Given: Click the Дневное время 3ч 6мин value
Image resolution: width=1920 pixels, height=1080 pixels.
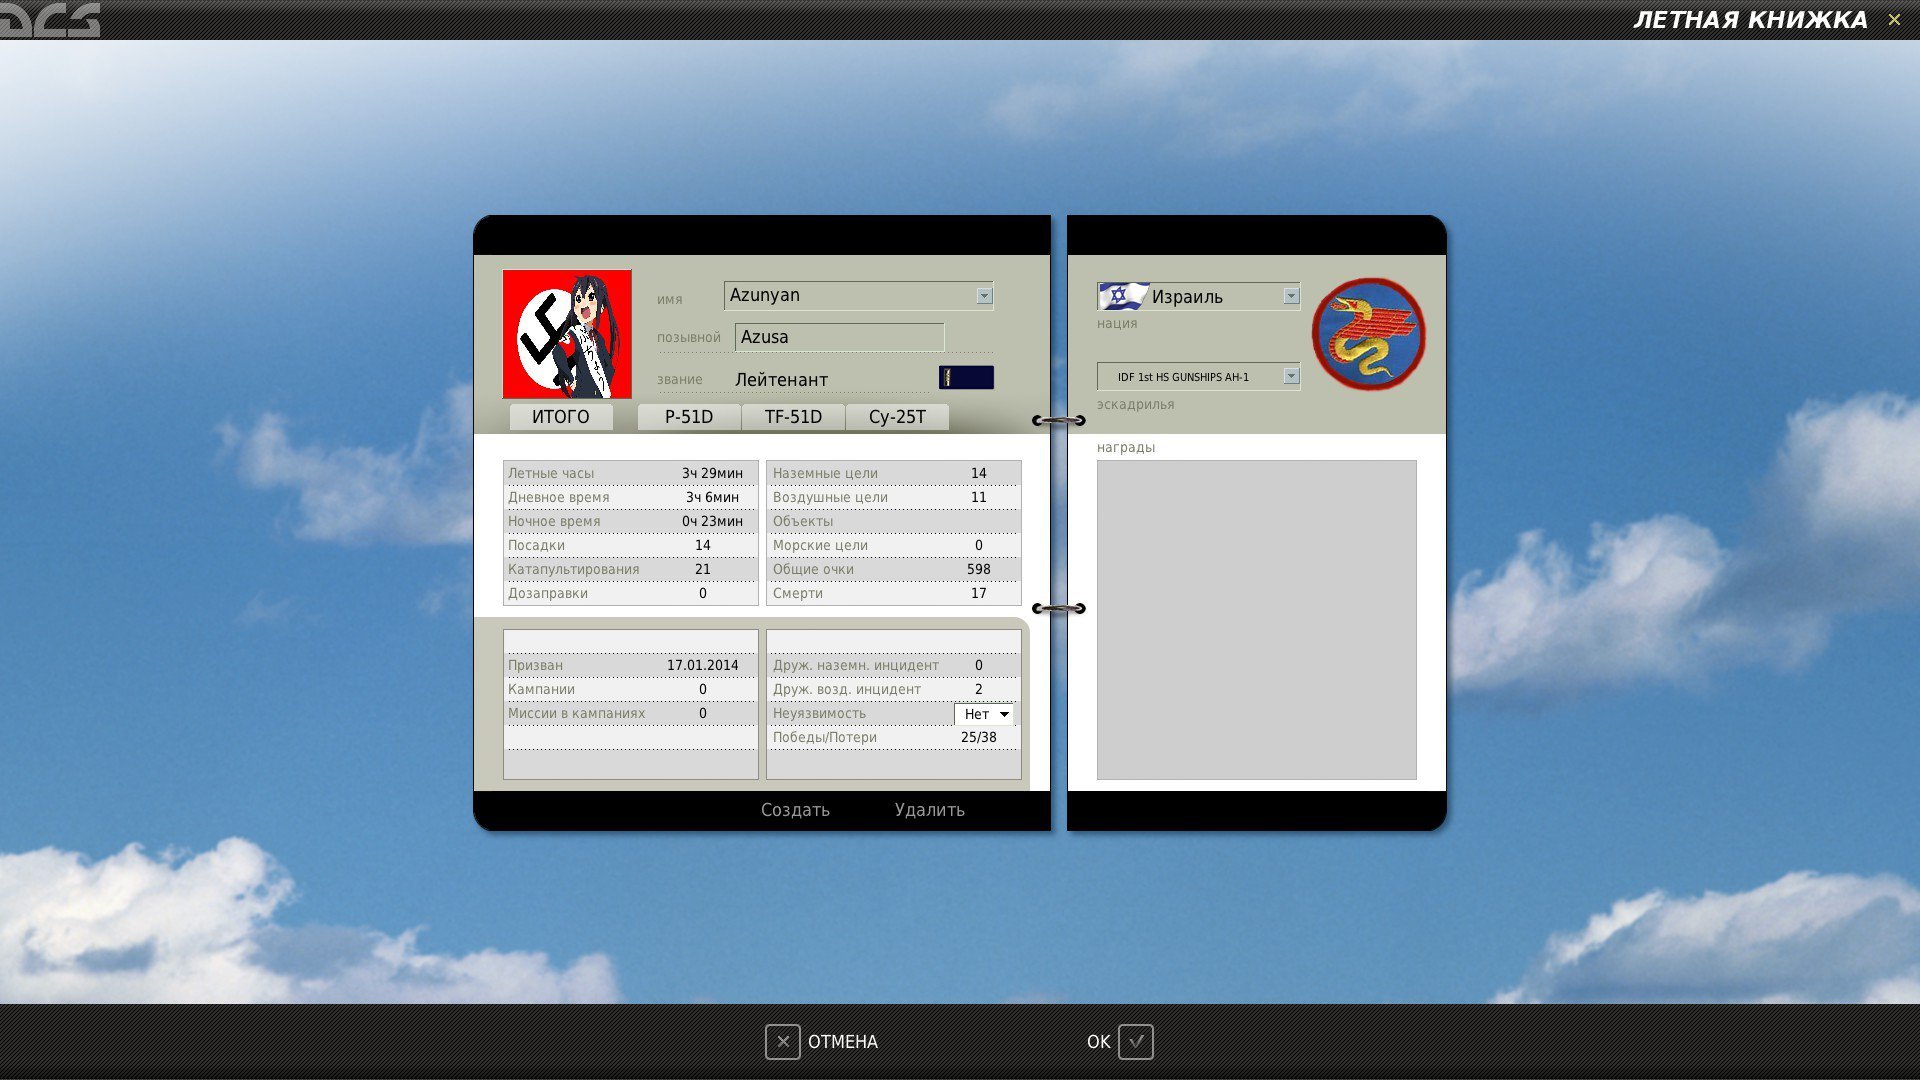Looking at the screenshot, I should pyautogui.click(x=712, y=497).
